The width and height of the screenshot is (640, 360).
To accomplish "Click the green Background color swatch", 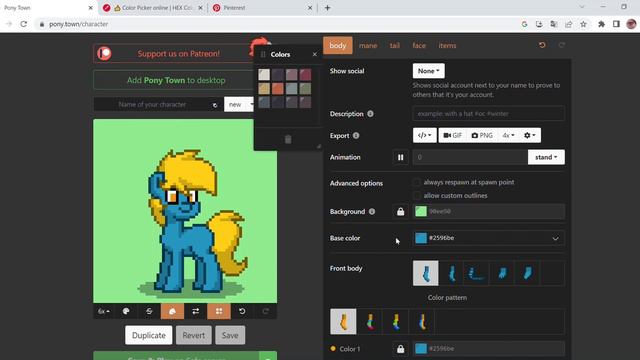I will click(x=421, y=211).
